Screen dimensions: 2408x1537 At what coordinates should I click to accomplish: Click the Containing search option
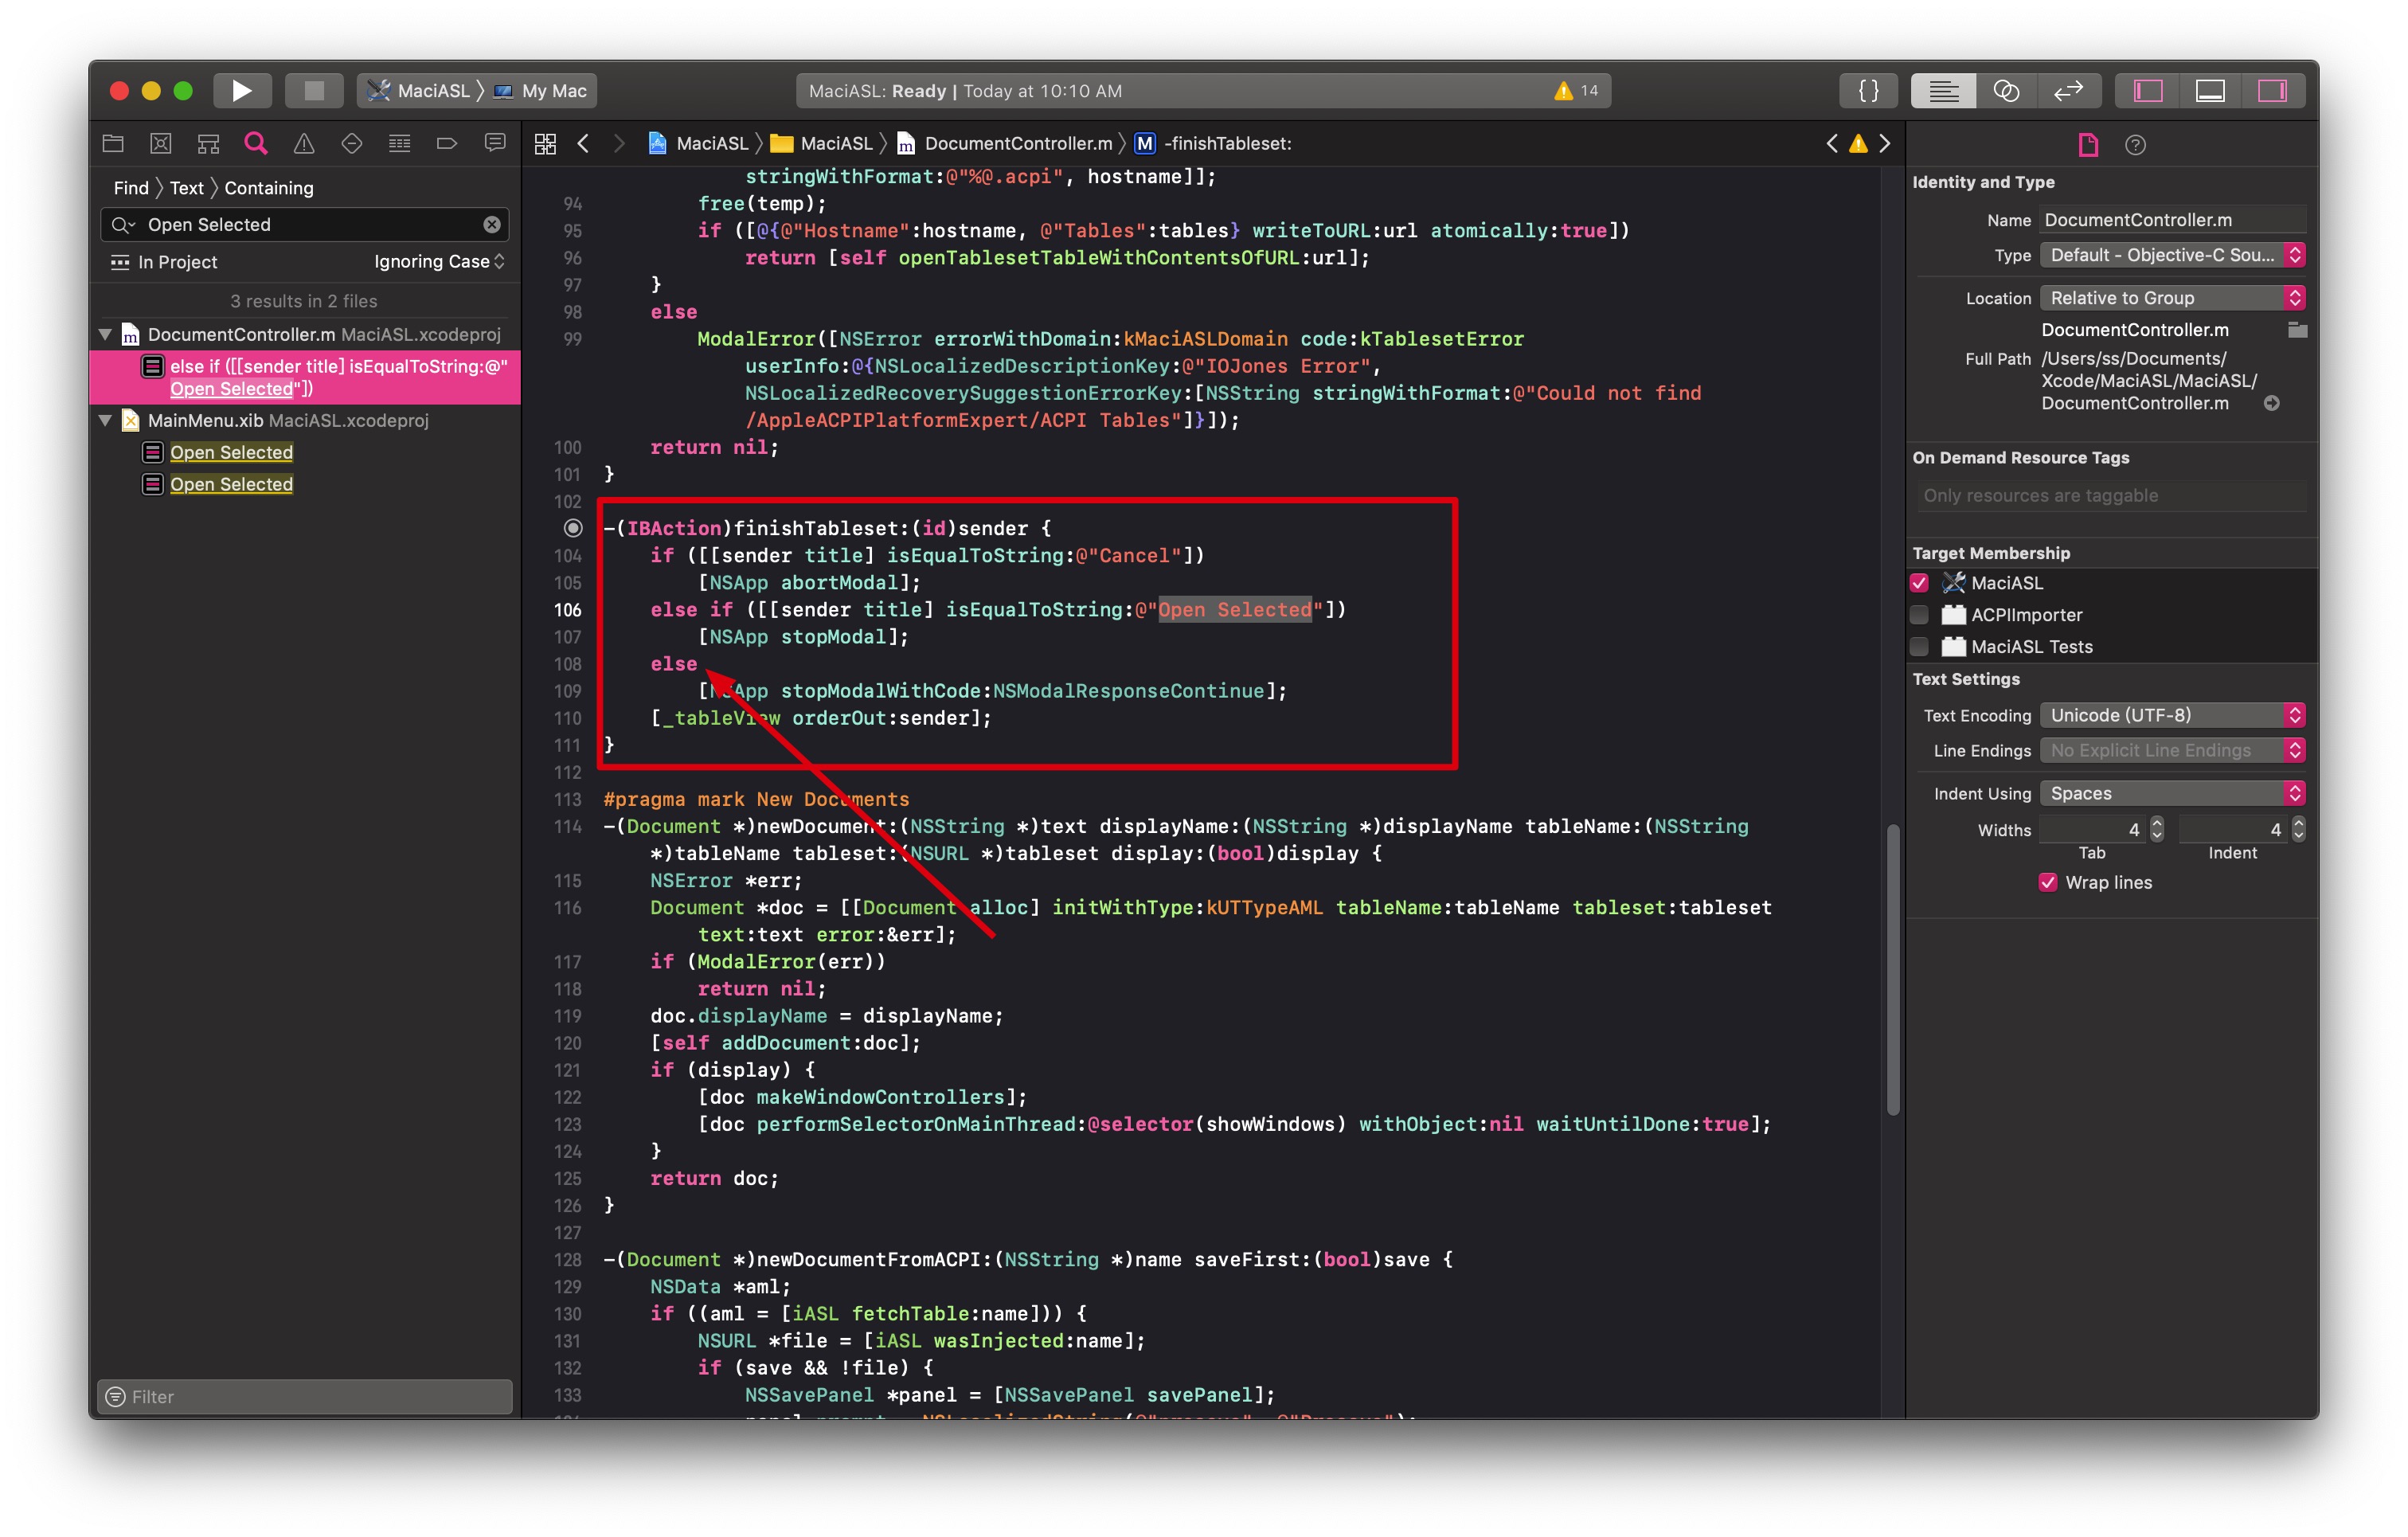coord(268,188)
